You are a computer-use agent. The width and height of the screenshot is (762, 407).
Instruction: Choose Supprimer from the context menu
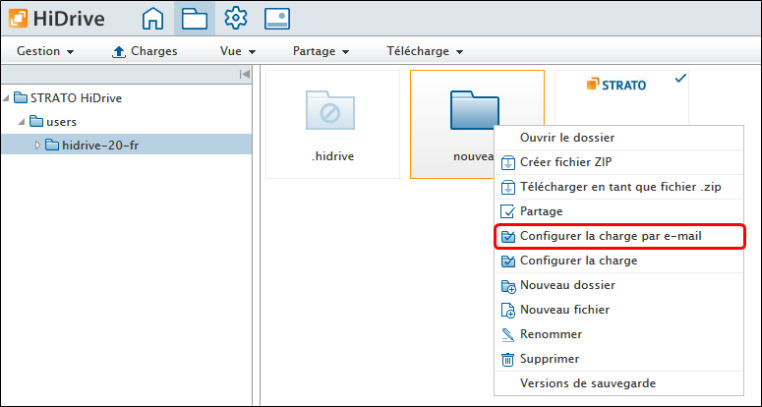pos(549,359)
